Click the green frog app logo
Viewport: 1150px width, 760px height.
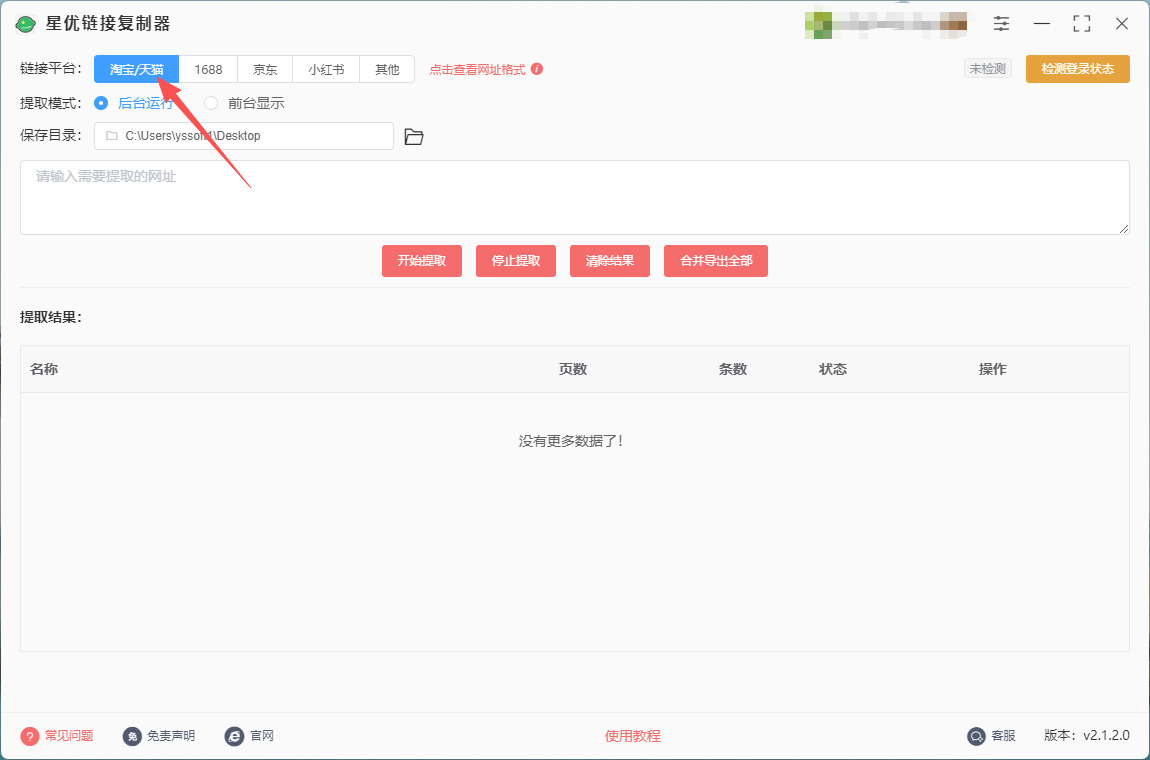[x=26, y=24]
